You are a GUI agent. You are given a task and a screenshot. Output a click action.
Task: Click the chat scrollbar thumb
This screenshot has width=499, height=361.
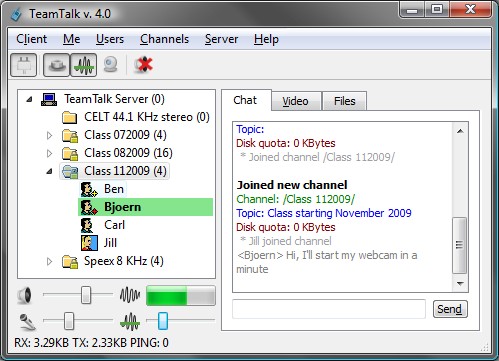tap(459, 245)
